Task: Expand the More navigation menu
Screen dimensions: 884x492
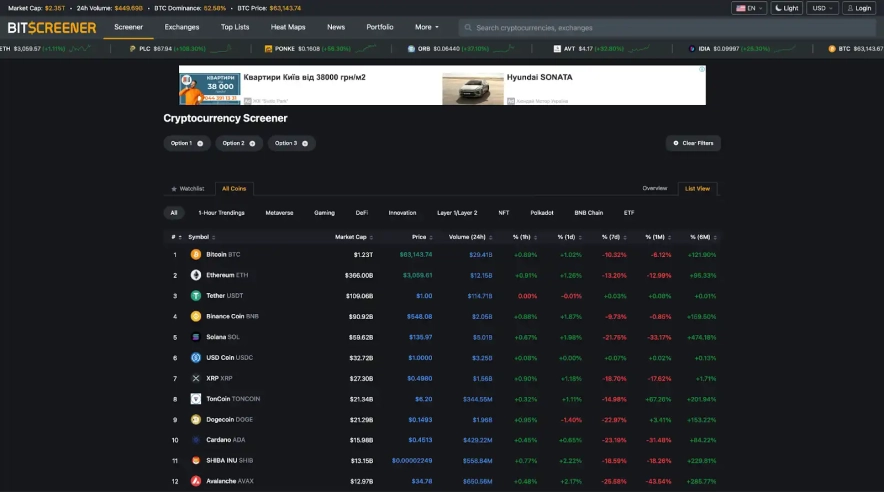Action: point(427,27)
